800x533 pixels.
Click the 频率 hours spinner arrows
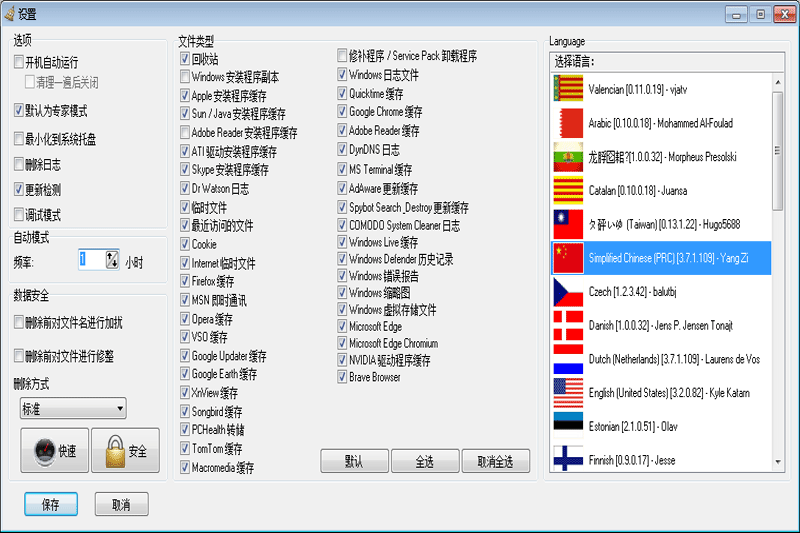pyautogui.click(x=112, y=260)
